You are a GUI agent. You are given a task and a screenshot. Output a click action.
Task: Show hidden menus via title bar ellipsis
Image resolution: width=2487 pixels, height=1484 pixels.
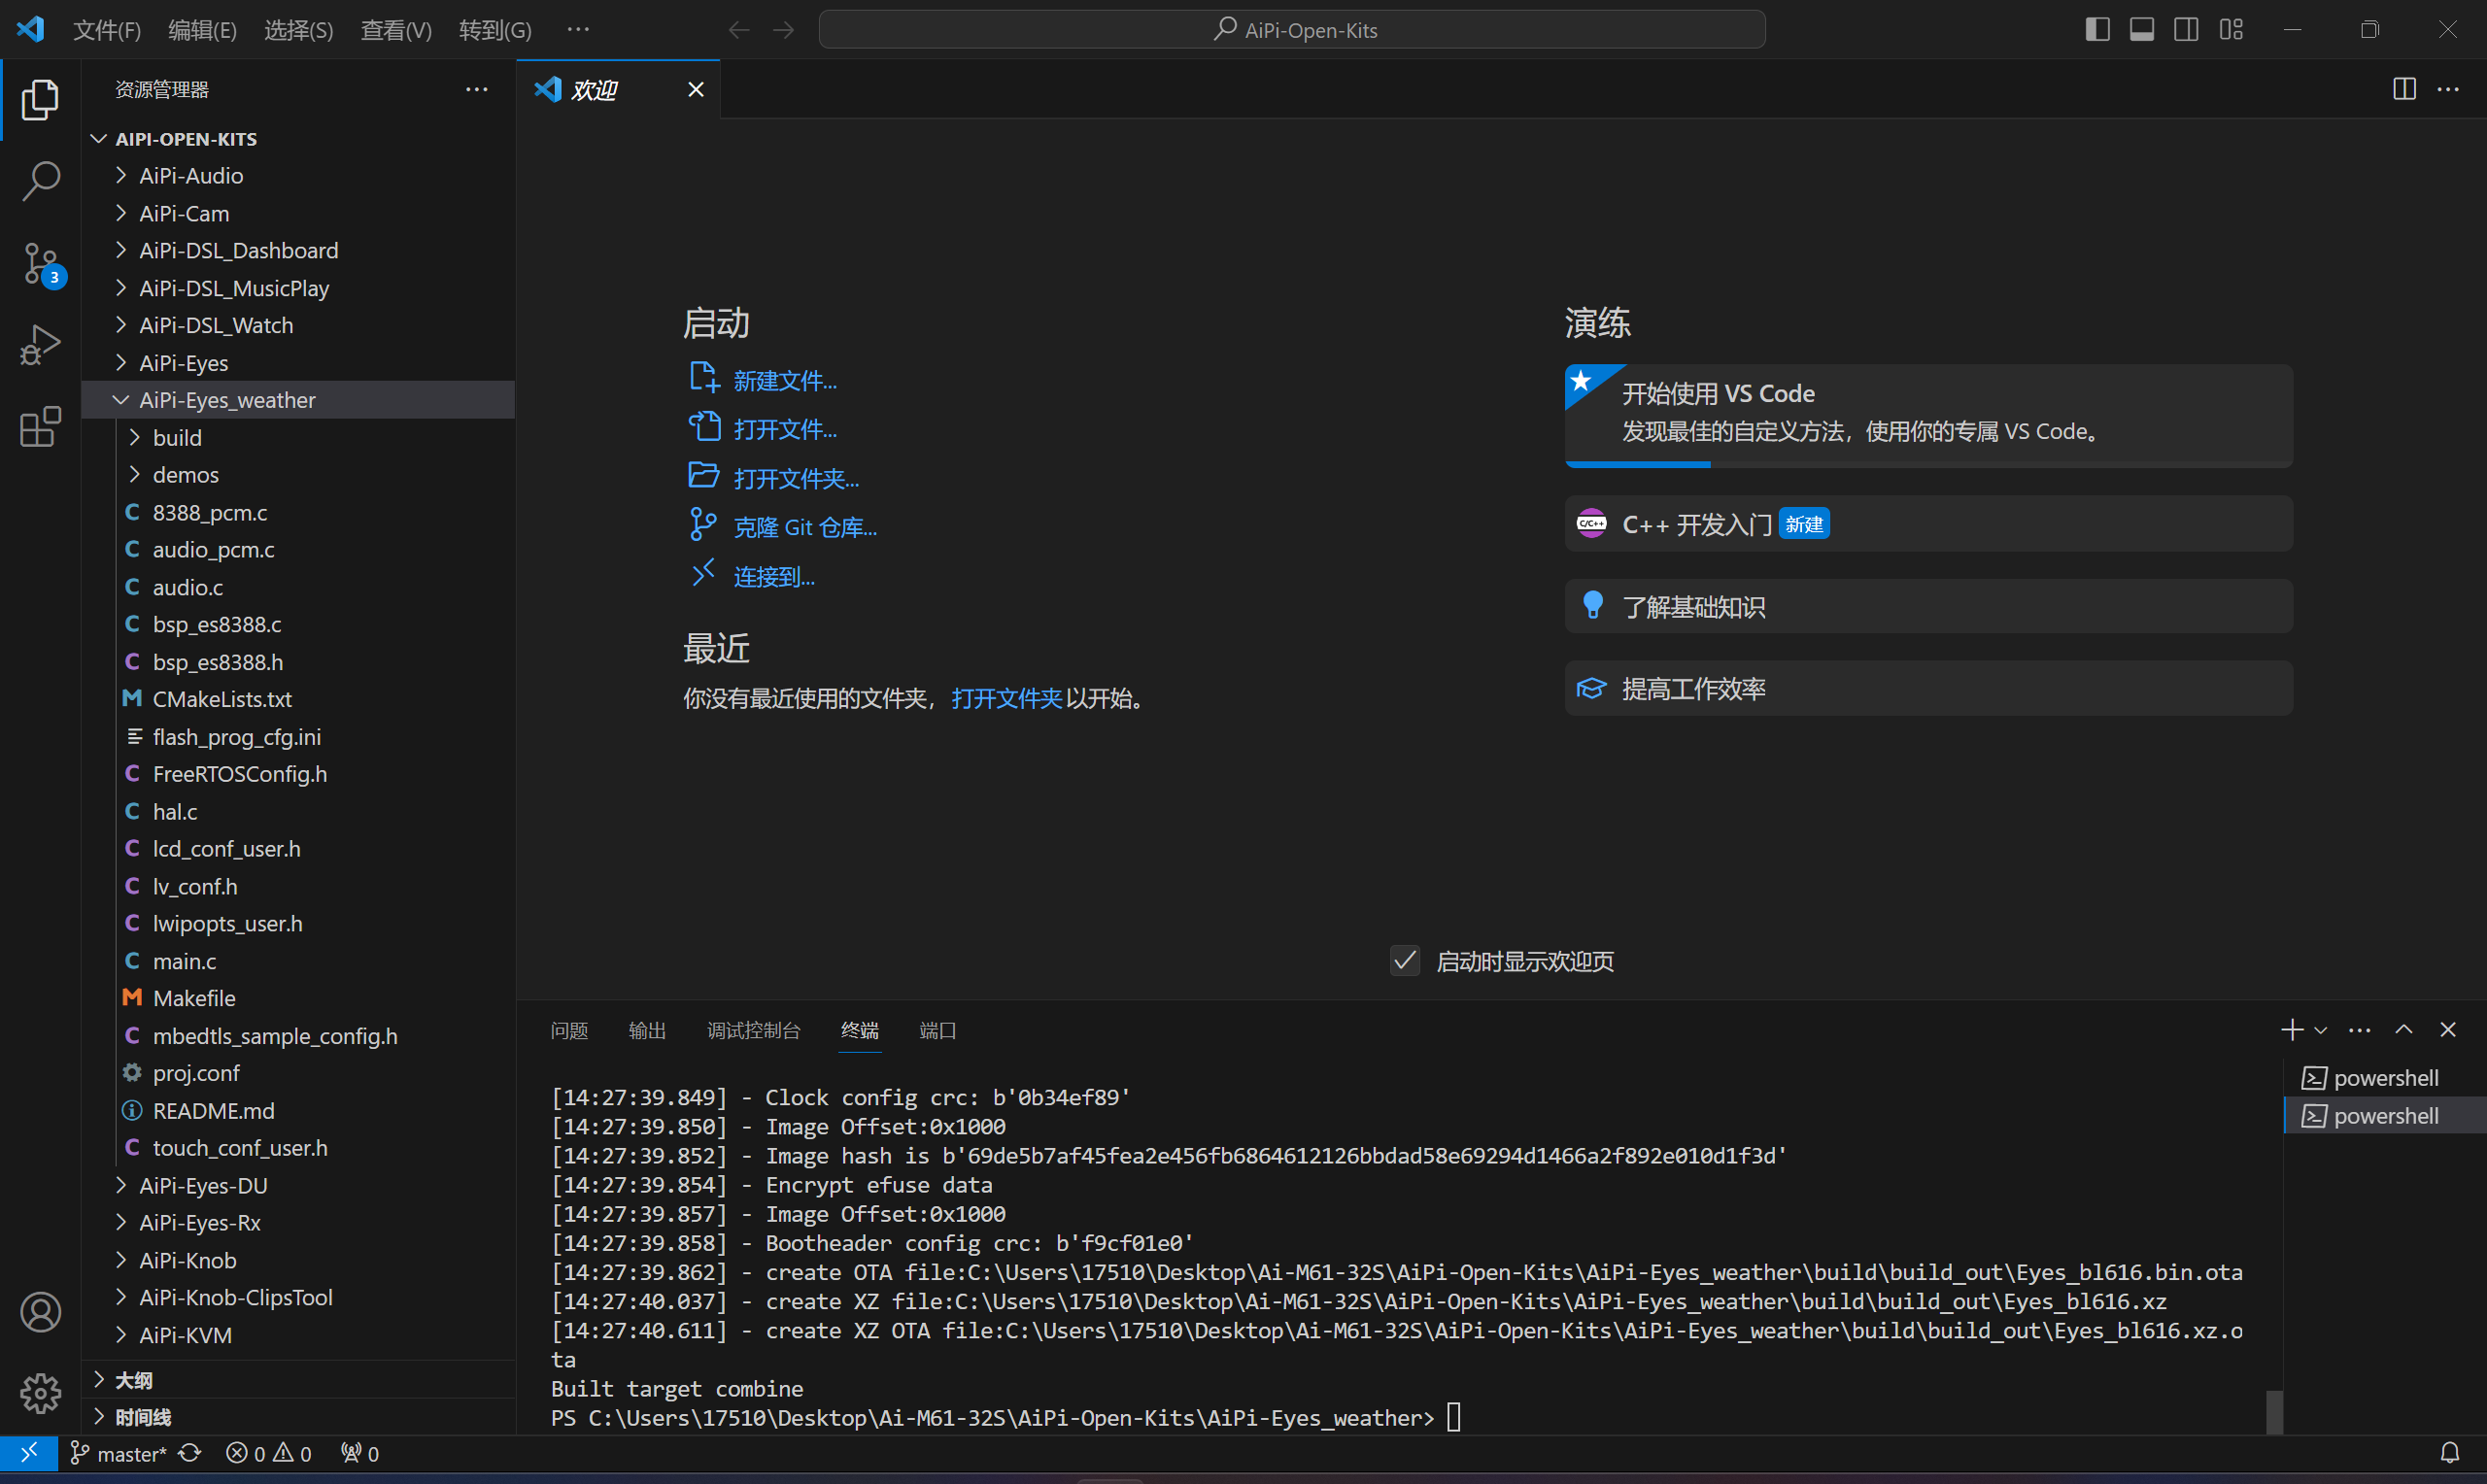click(578, 30)
